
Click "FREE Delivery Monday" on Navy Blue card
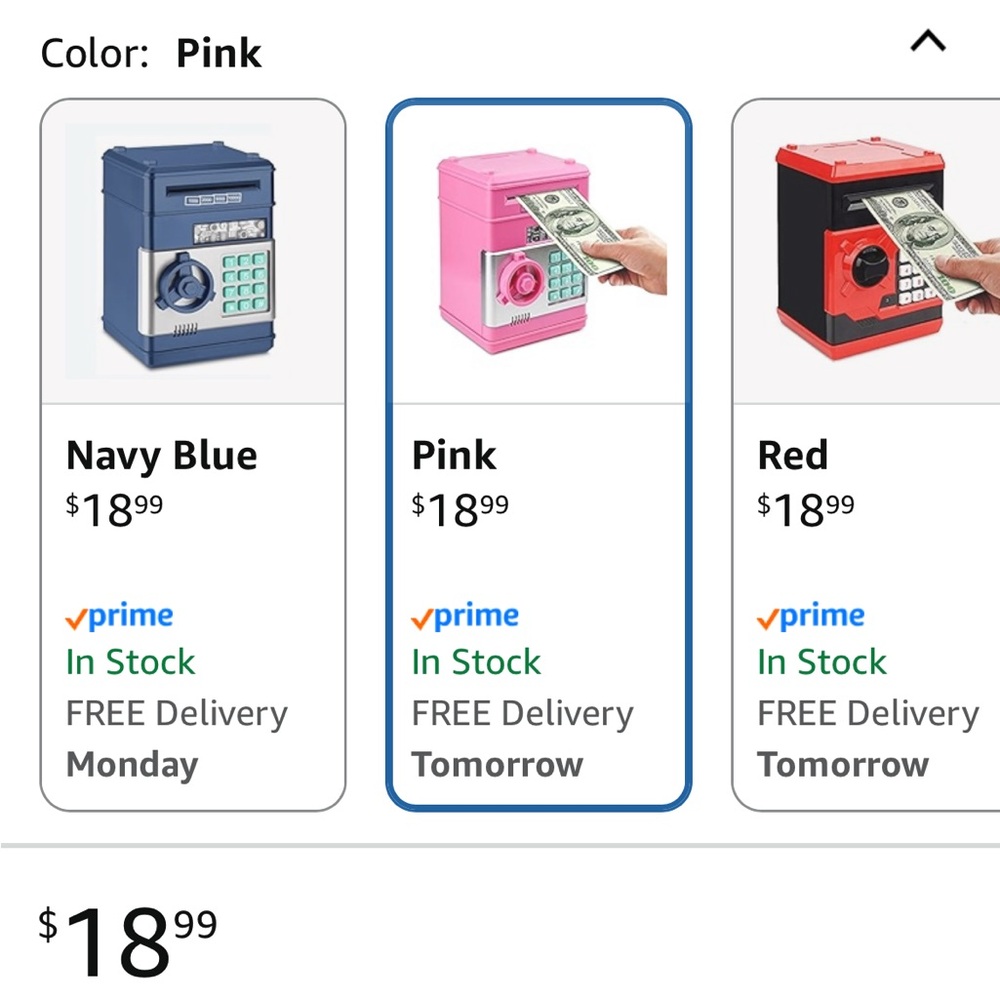pos(176,739)
